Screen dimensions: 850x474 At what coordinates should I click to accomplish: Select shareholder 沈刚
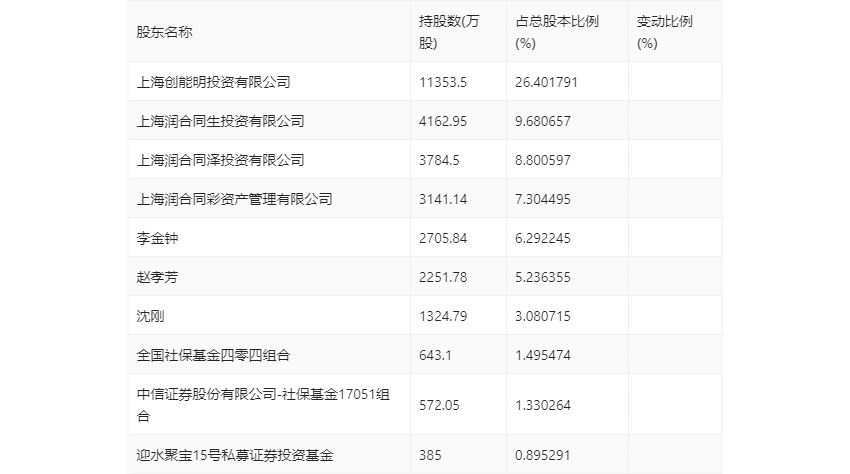pos(150,316)
